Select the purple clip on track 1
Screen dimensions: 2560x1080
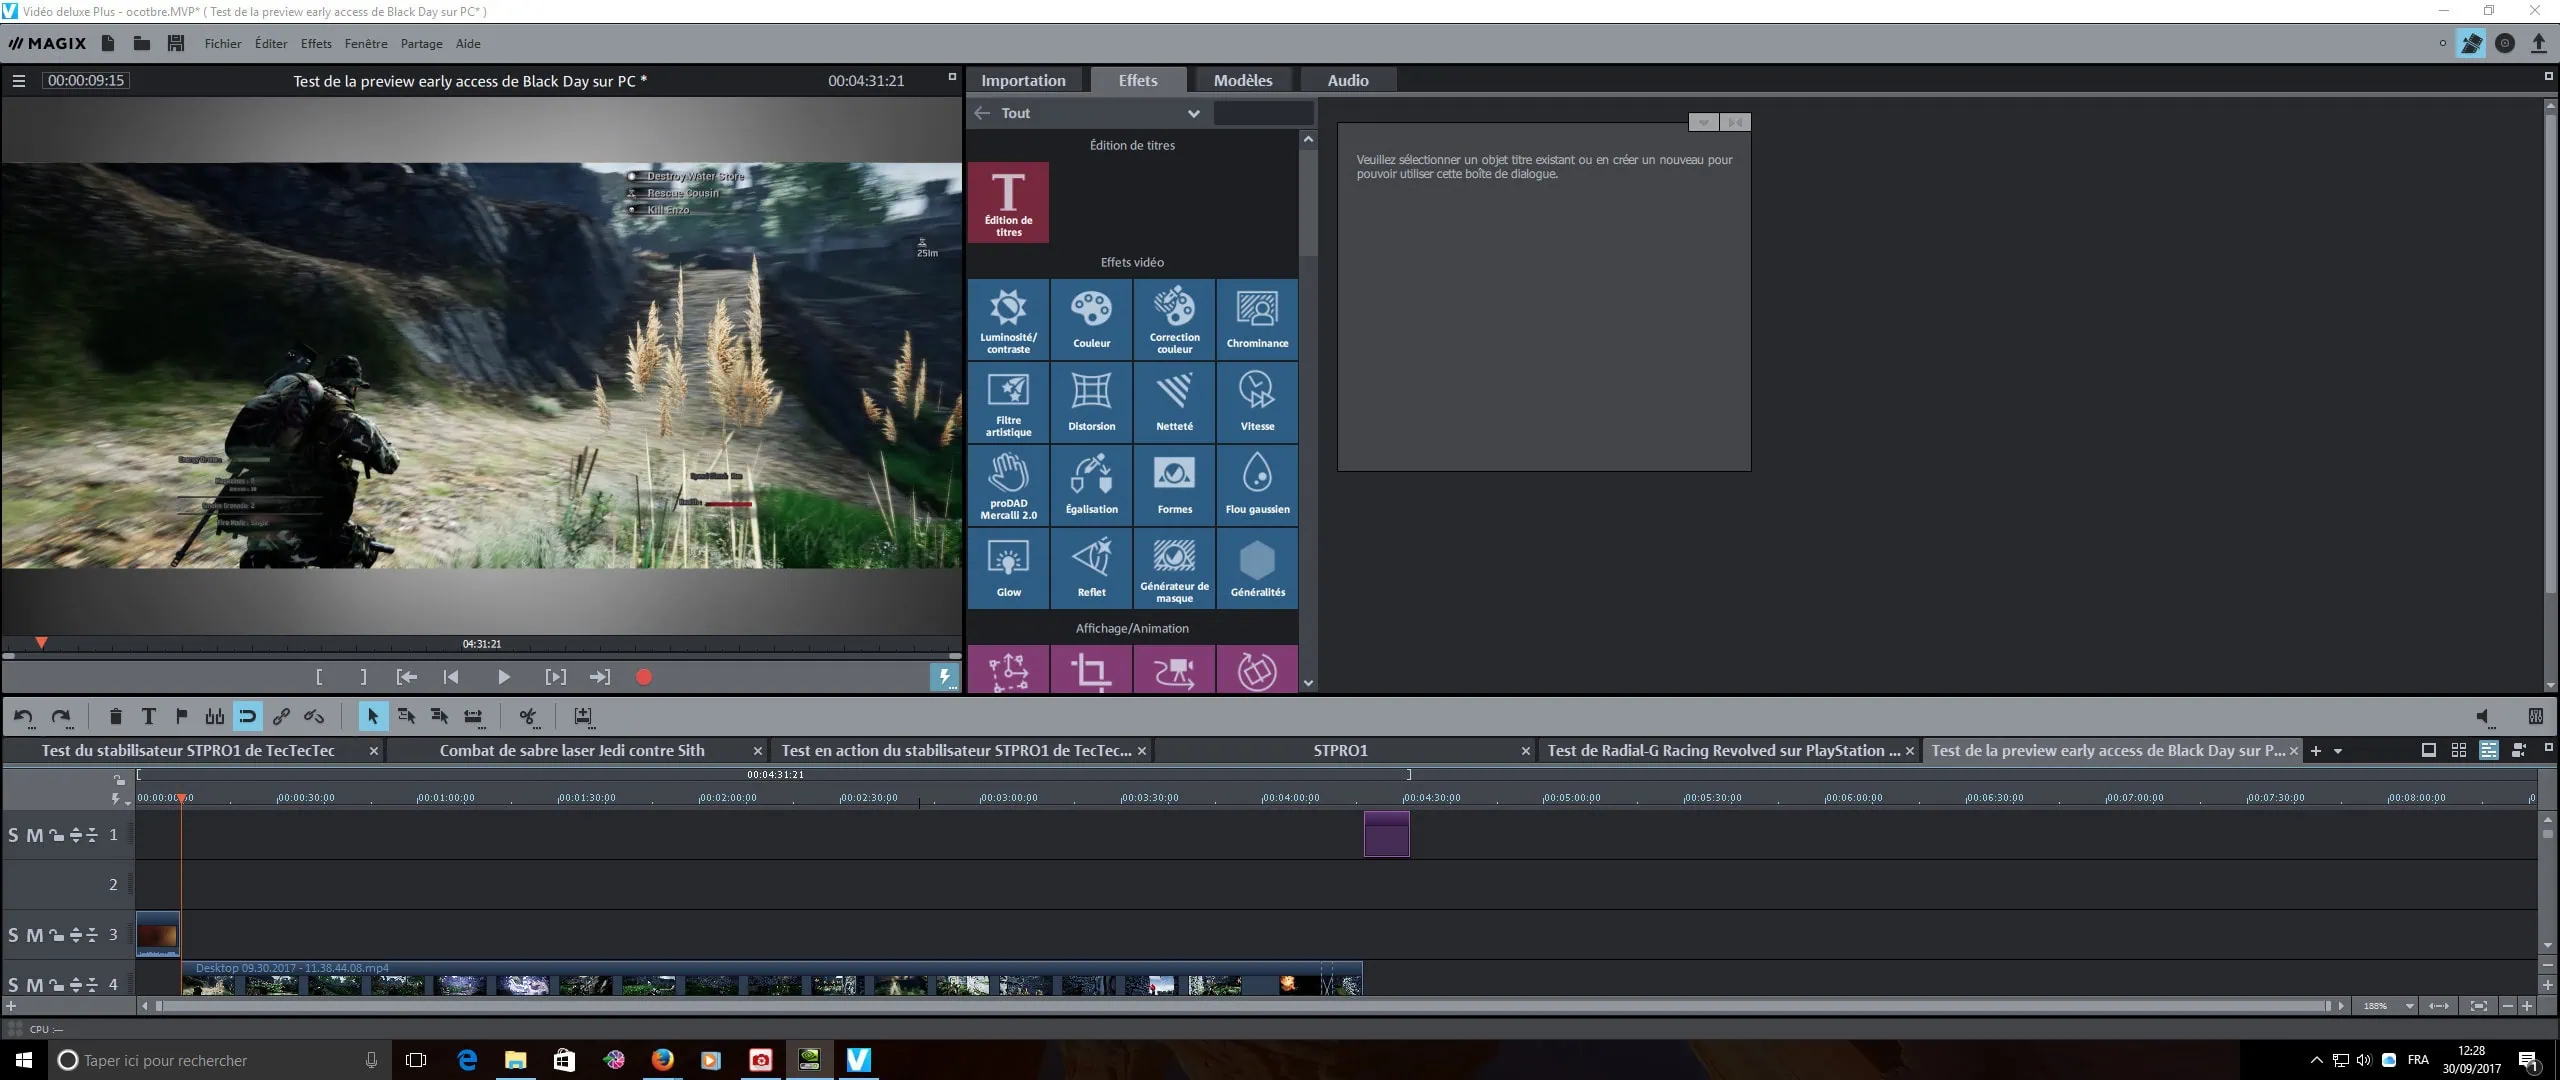(x=1386, y=834)
